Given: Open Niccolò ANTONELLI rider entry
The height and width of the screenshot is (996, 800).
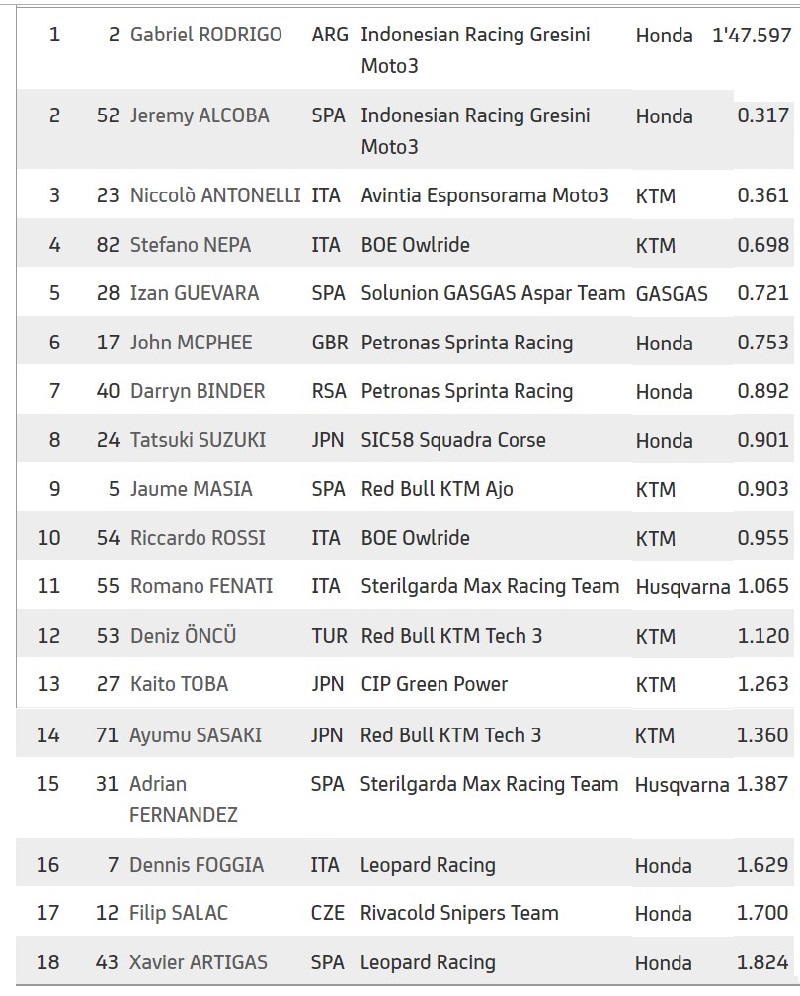Looking at the screenshot, I should pyautogui.click(x=215, y=195).
